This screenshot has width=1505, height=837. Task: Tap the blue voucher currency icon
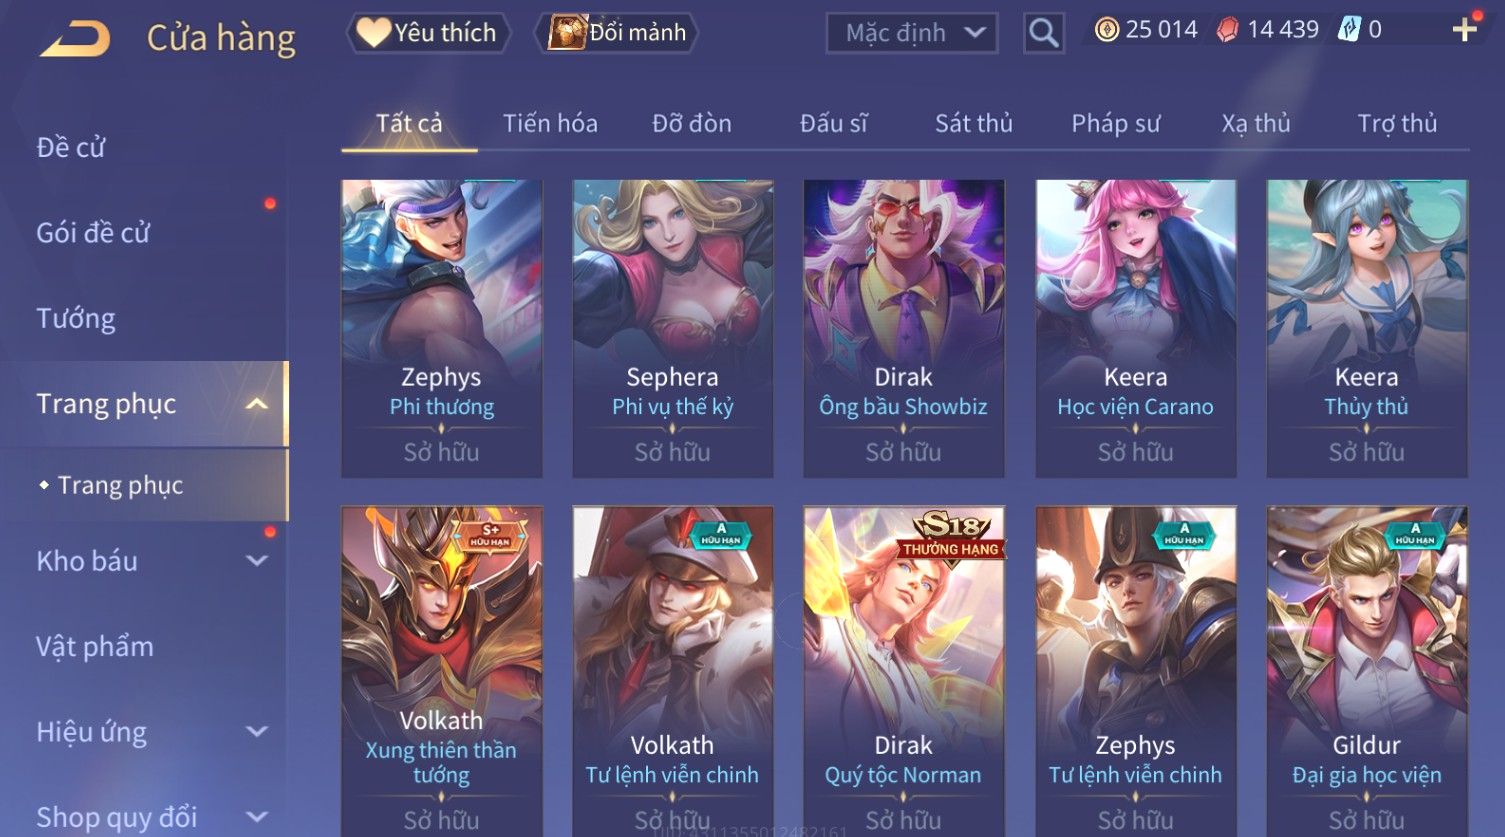point(1349,30)
